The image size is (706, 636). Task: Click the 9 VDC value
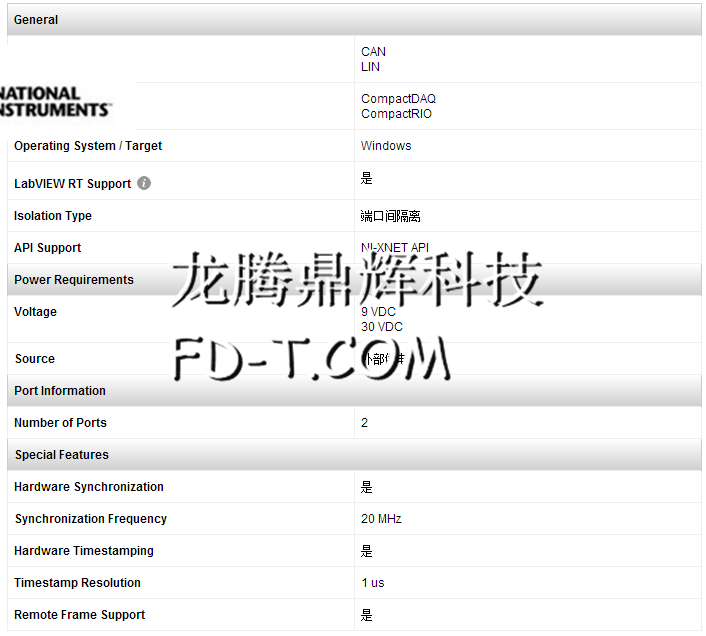tap(378, 311)
